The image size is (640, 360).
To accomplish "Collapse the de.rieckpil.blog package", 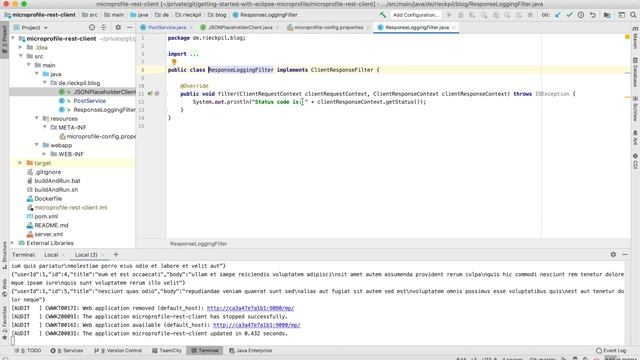I will pyautogui.click(x=45, y=83).
